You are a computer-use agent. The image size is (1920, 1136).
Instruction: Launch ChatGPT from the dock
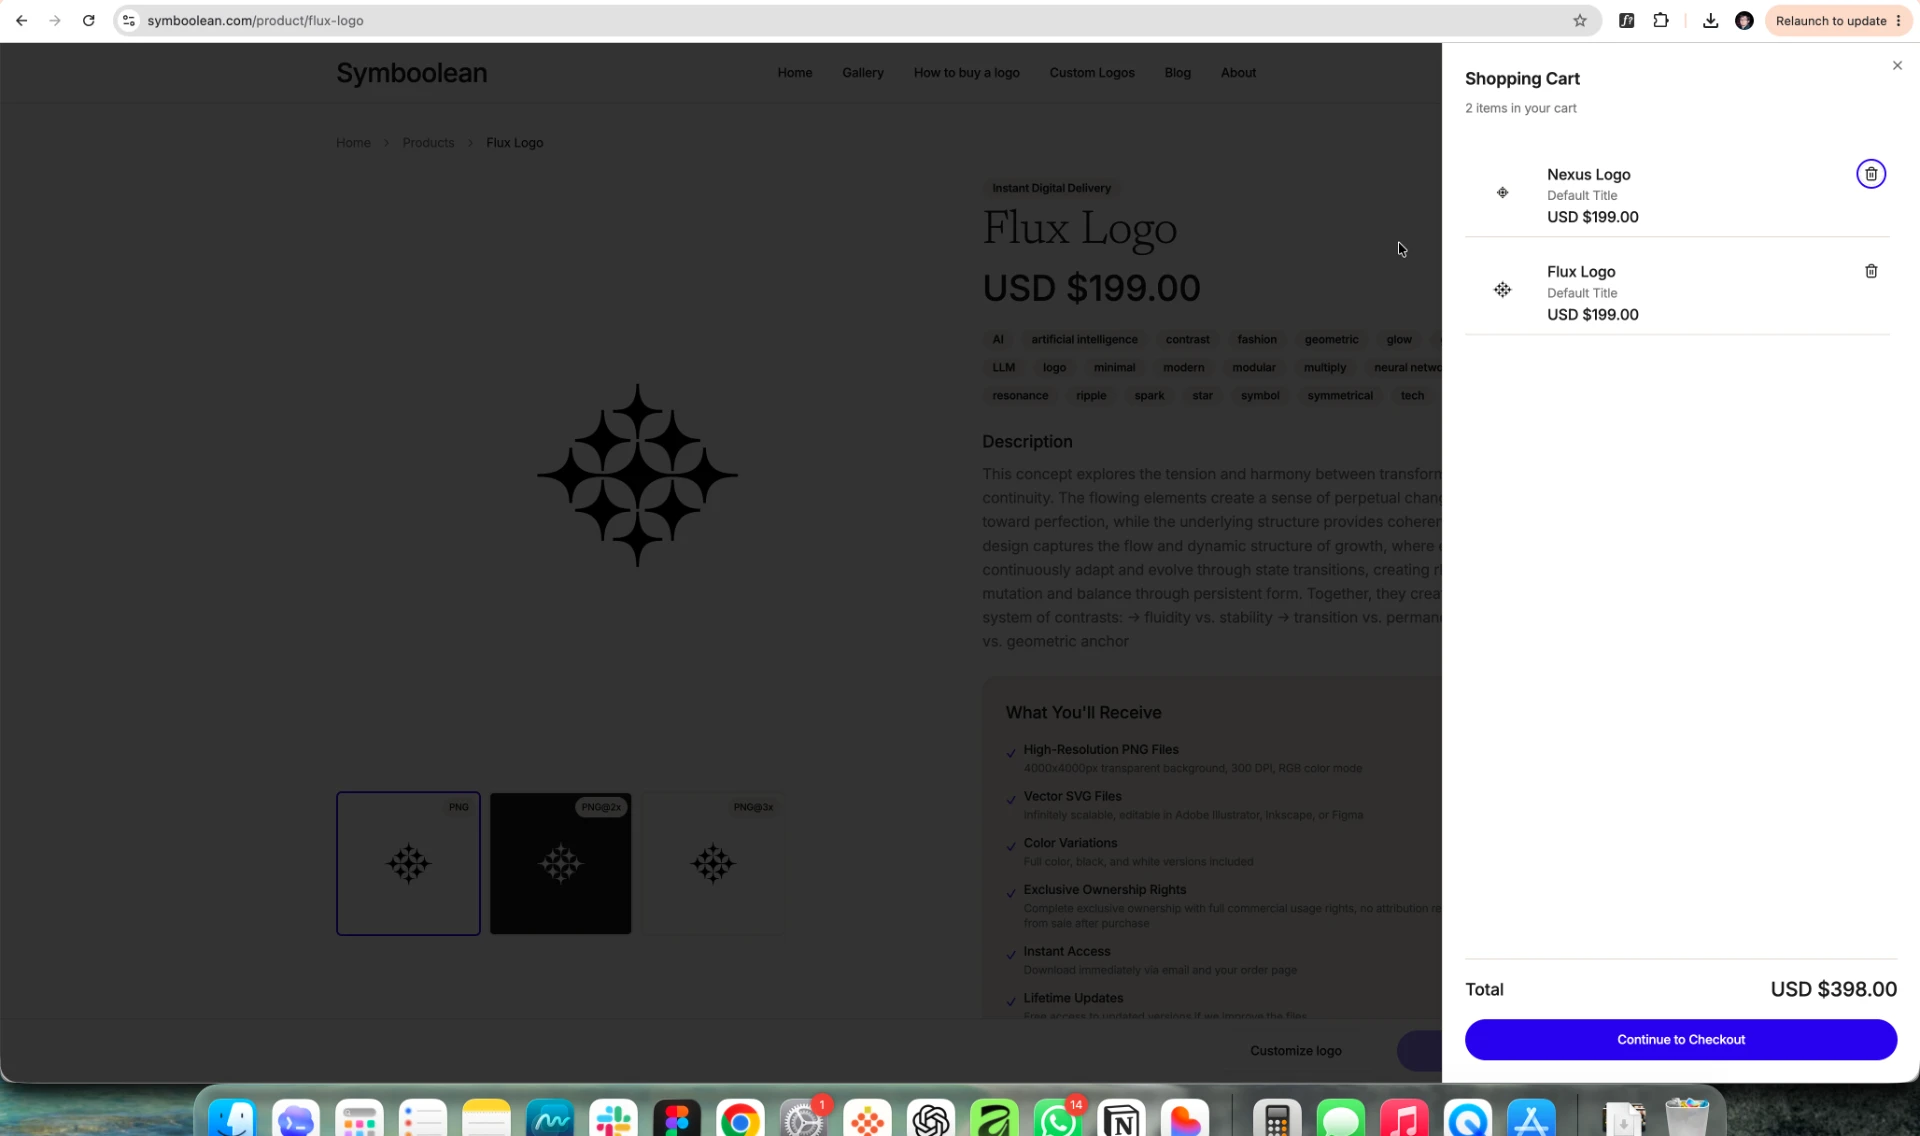[931, 1120]
